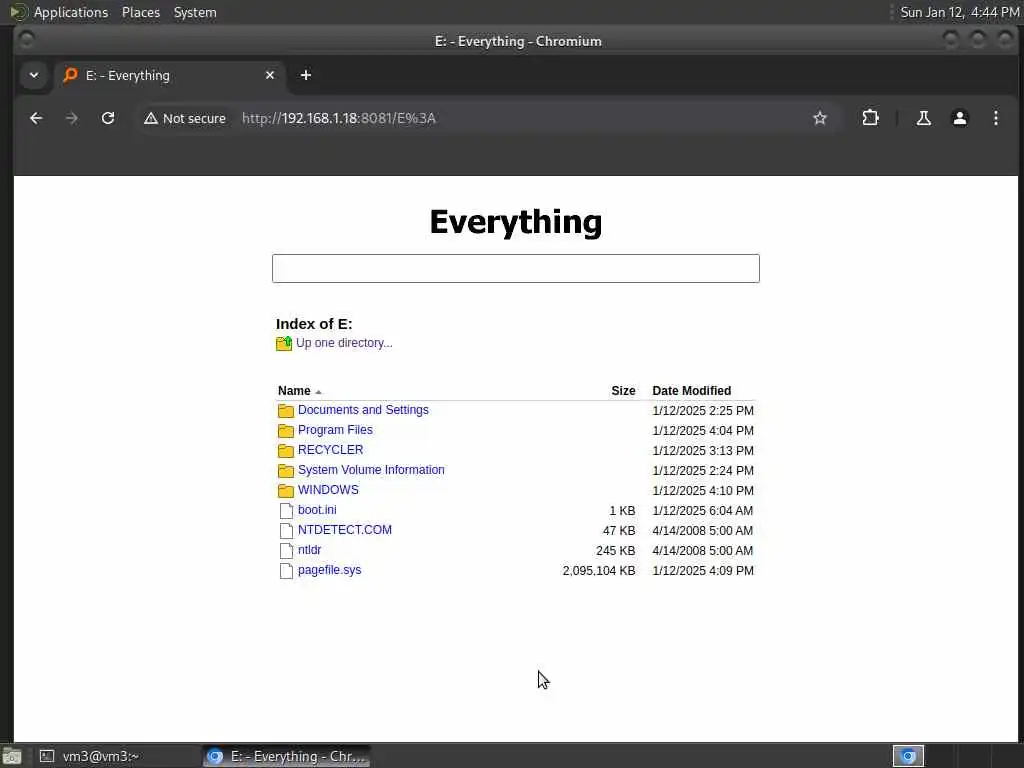1024x768 pixels.
Task: Sort by the Size column header
Action: [x=623, y=391]
